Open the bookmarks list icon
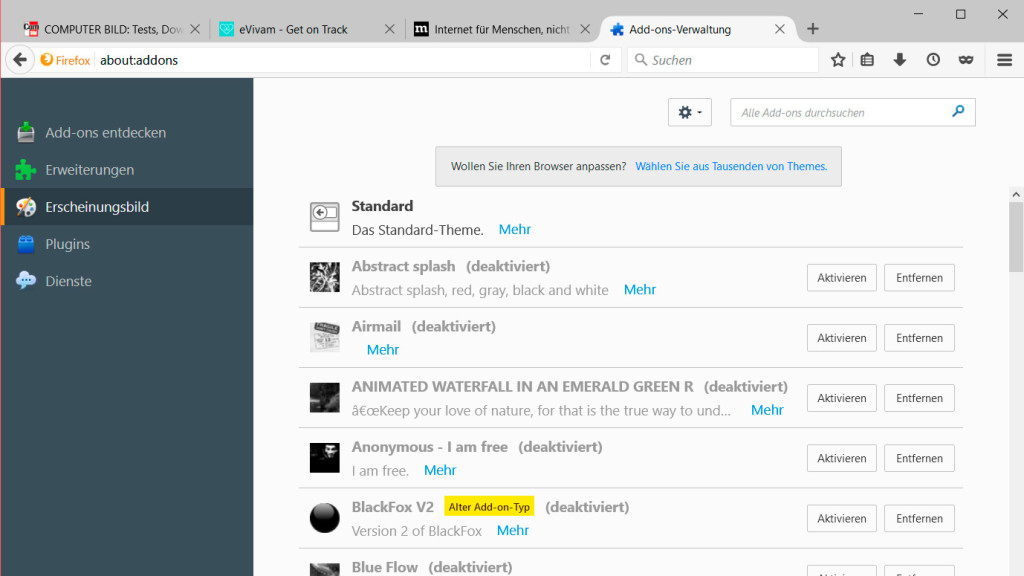Screen dimensions: 1024x576 867,60
